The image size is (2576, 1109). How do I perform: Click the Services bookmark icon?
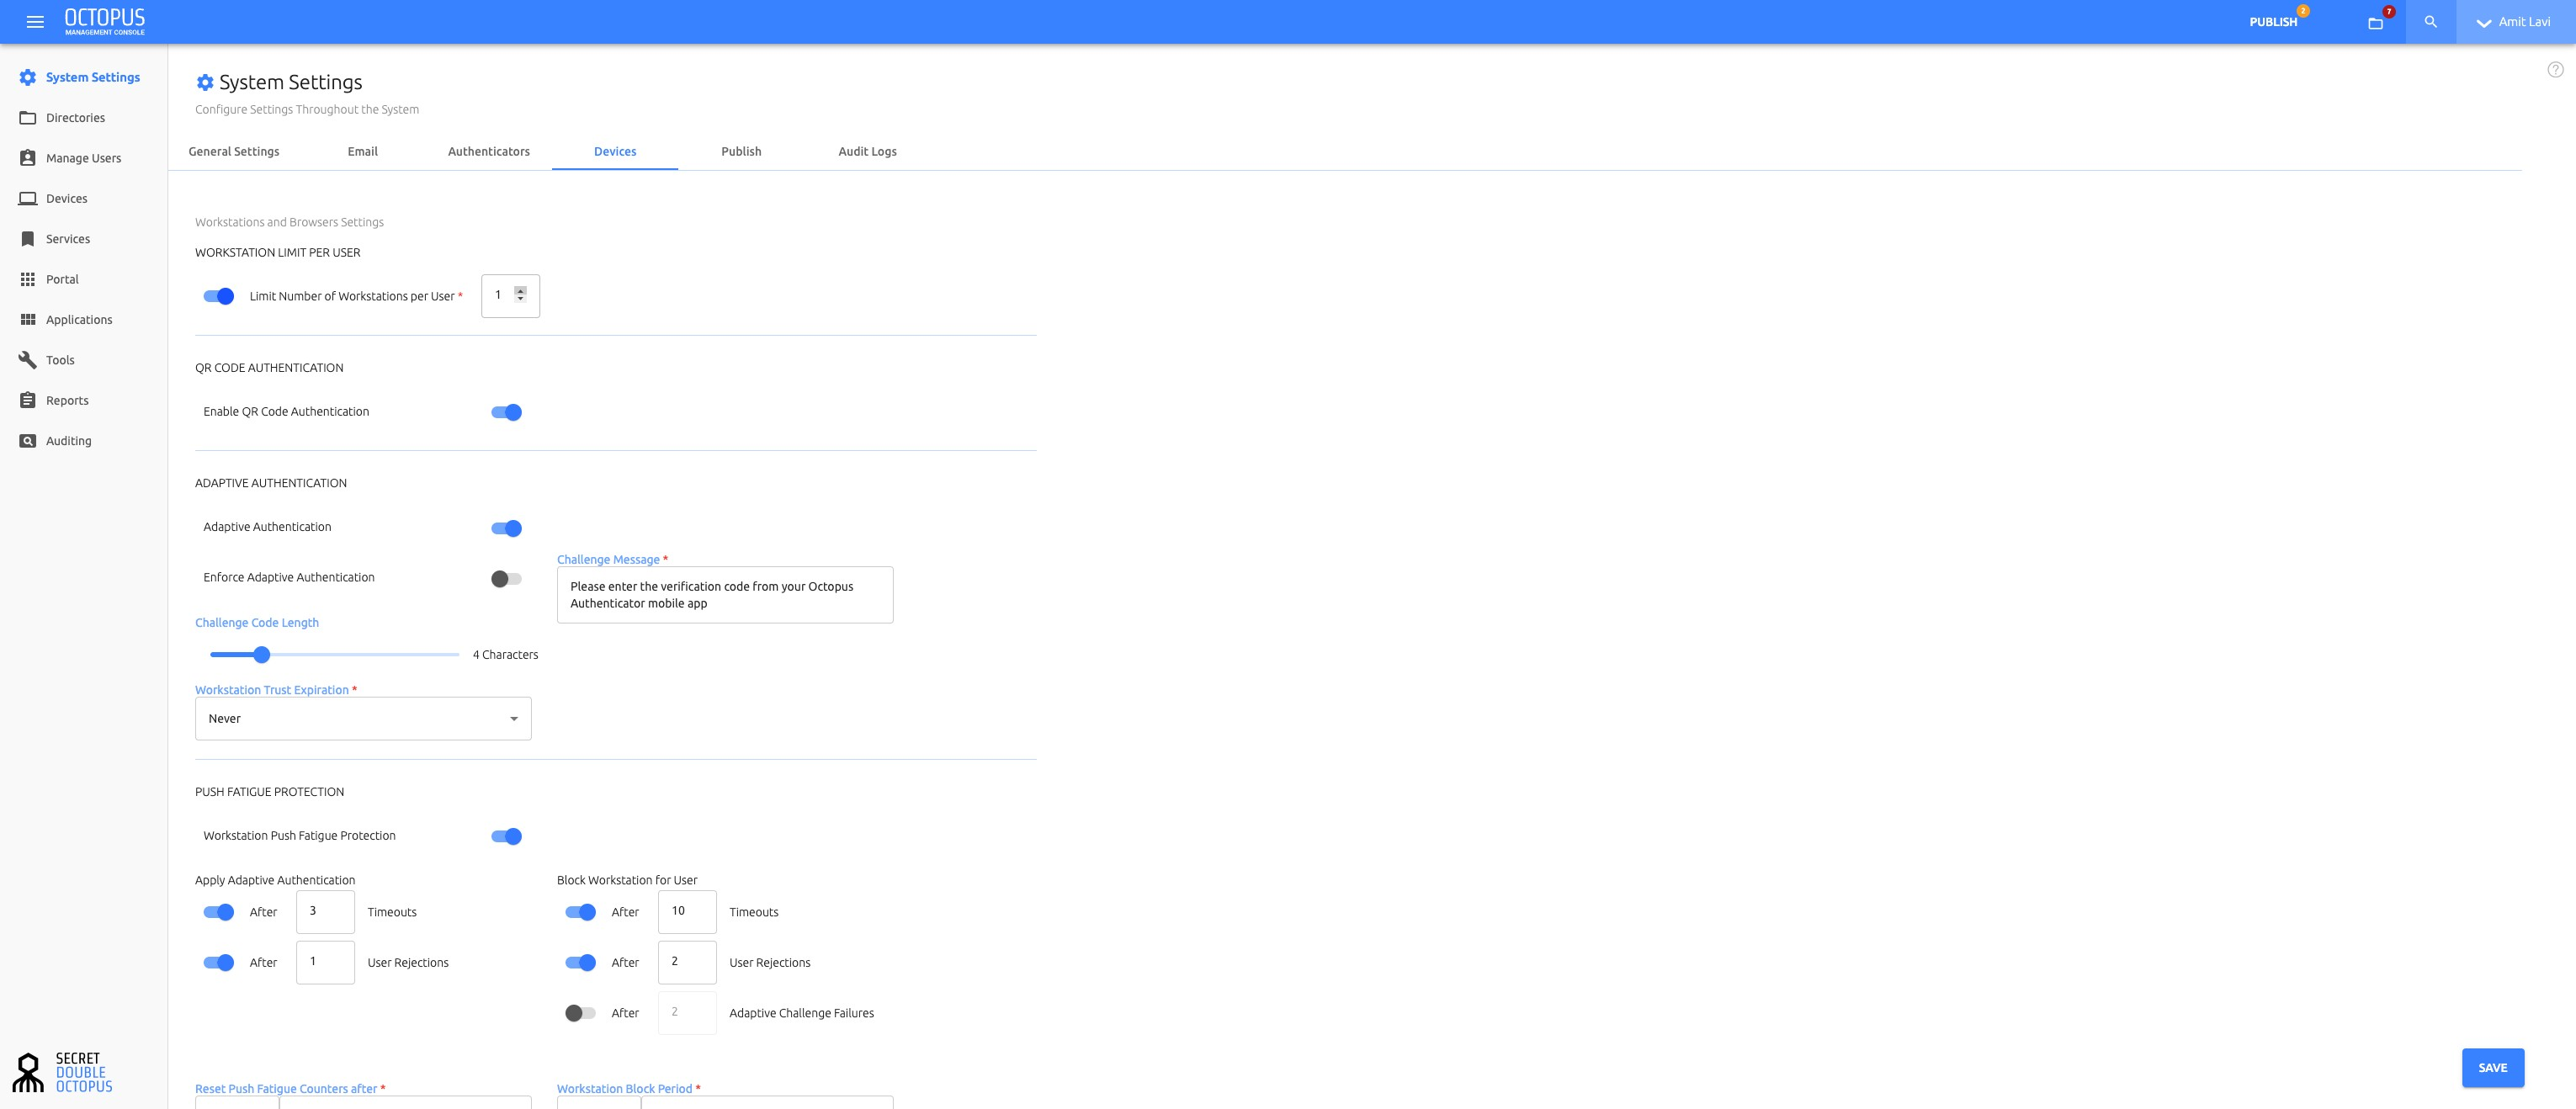point(28,239)
